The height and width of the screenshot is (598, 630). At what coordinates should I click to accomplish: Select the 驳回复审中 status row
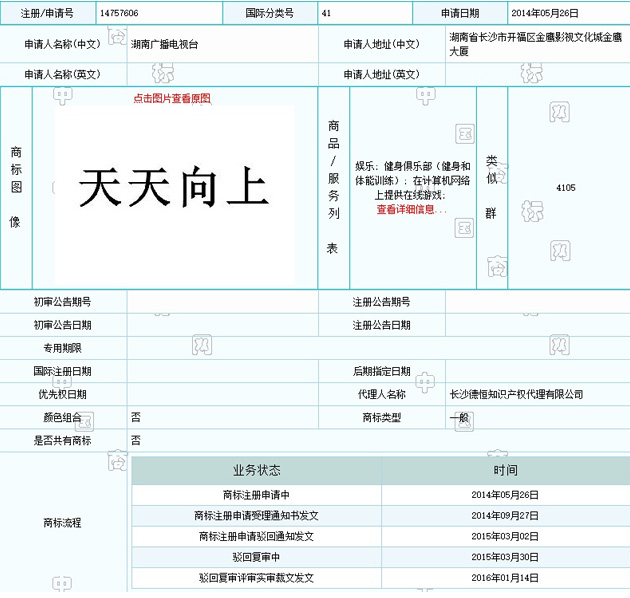click(x=256, y=557)
